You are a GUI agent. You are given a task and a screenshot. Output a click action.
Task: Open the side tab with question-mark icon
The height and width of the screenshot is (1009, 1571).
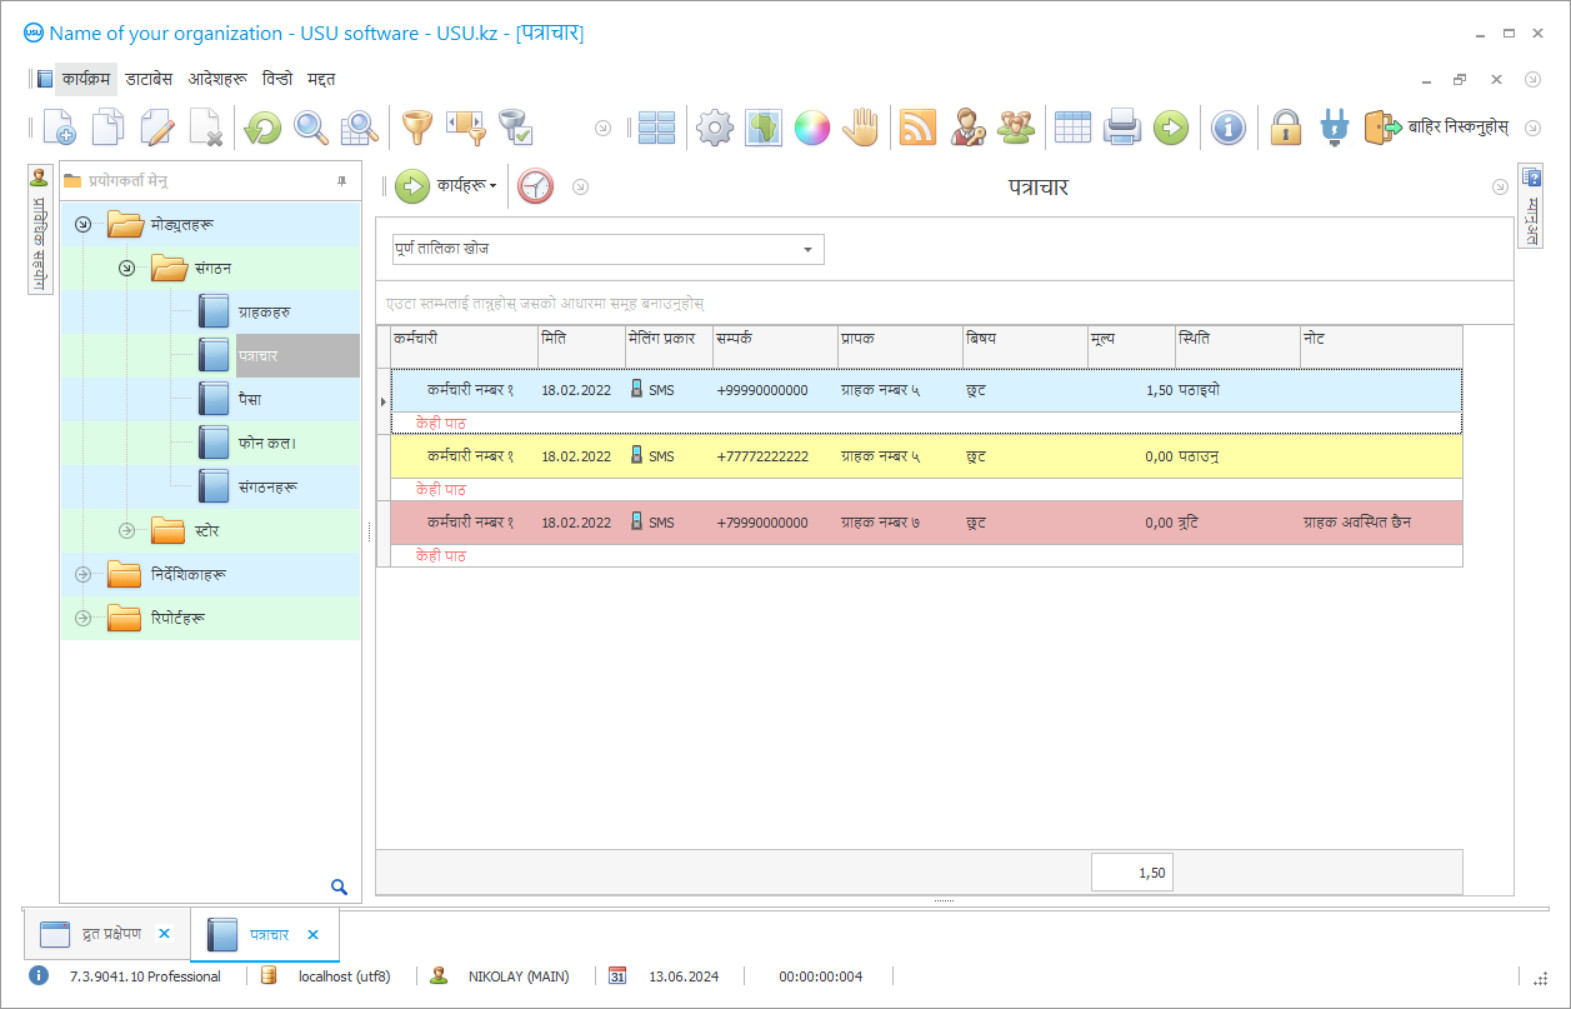click(1531, 206)
